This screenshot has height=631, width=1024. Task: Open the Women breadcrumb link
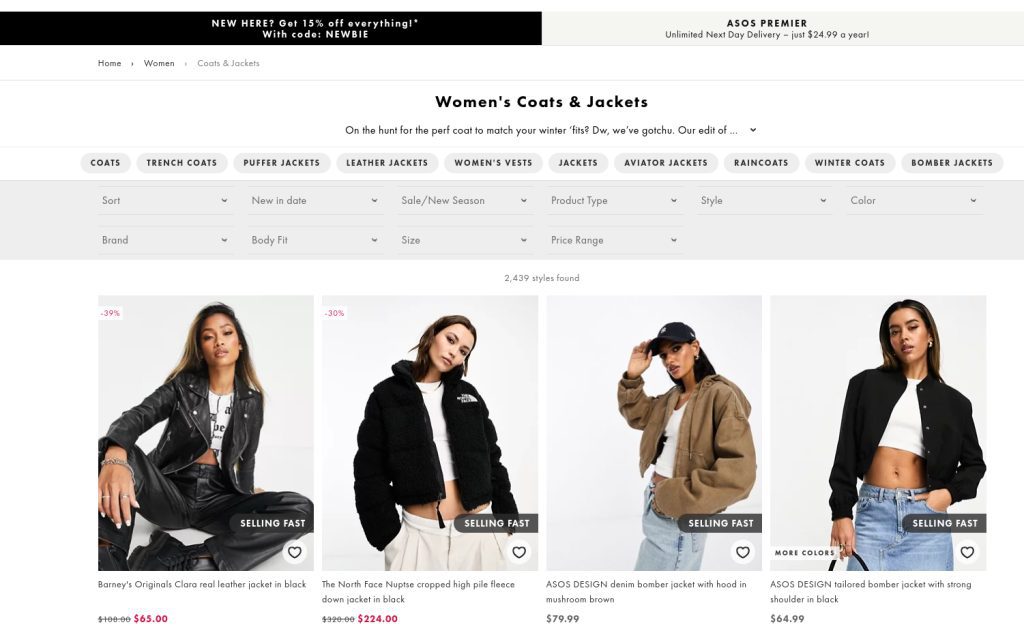coord(159,63)
